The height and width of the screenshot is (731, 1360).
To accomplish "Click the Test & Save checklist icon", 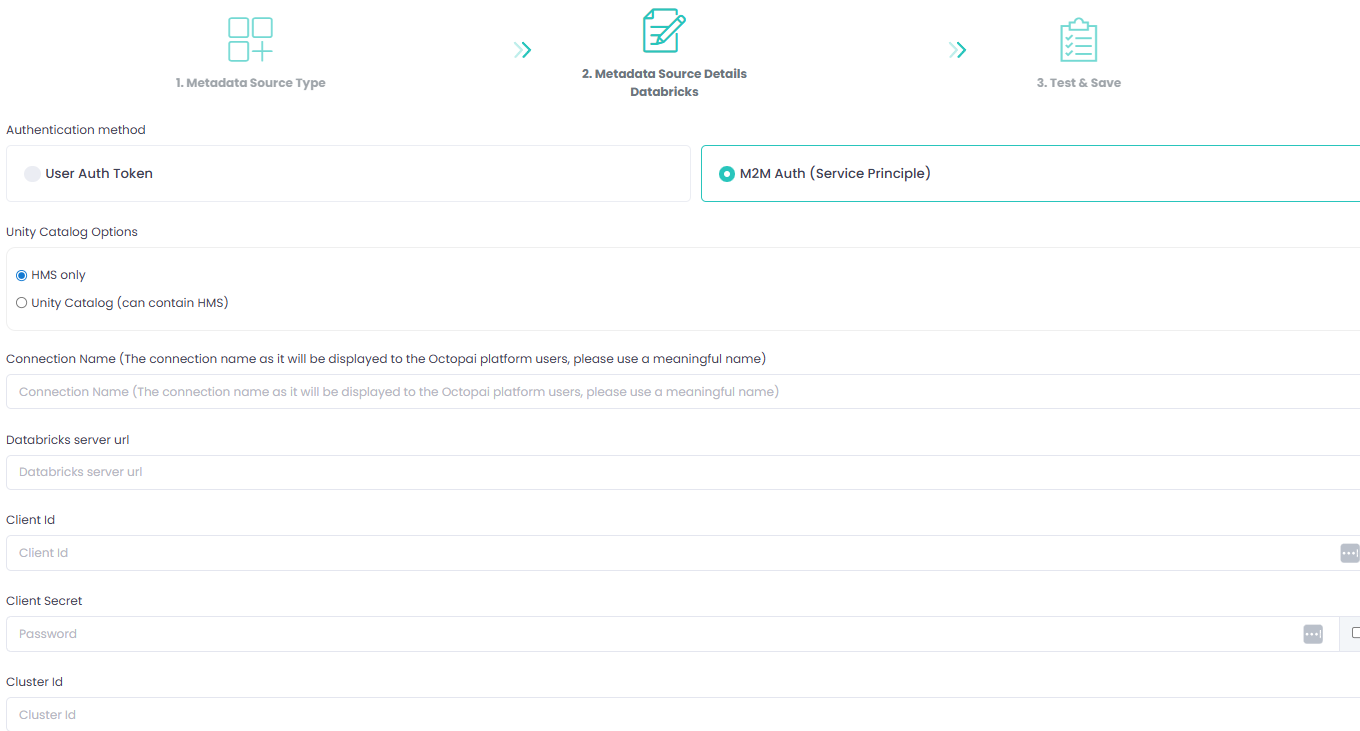I will point(1078,38).
